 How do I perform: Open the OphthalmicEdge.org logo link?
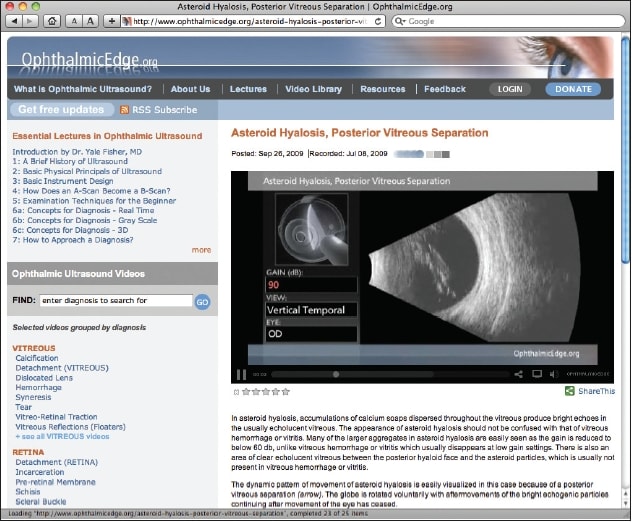coord(89,60)
